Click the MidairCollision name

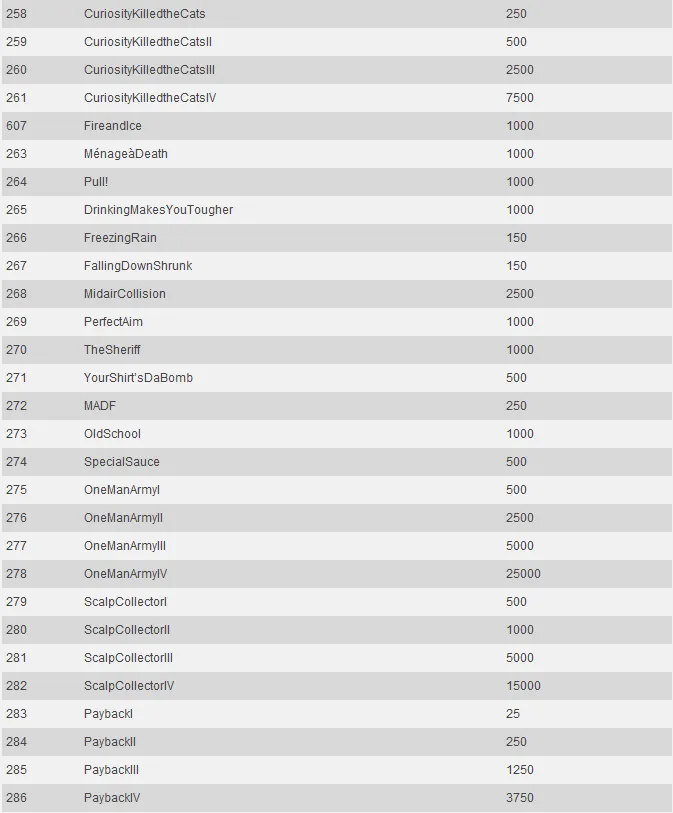(x=125, y=294)
